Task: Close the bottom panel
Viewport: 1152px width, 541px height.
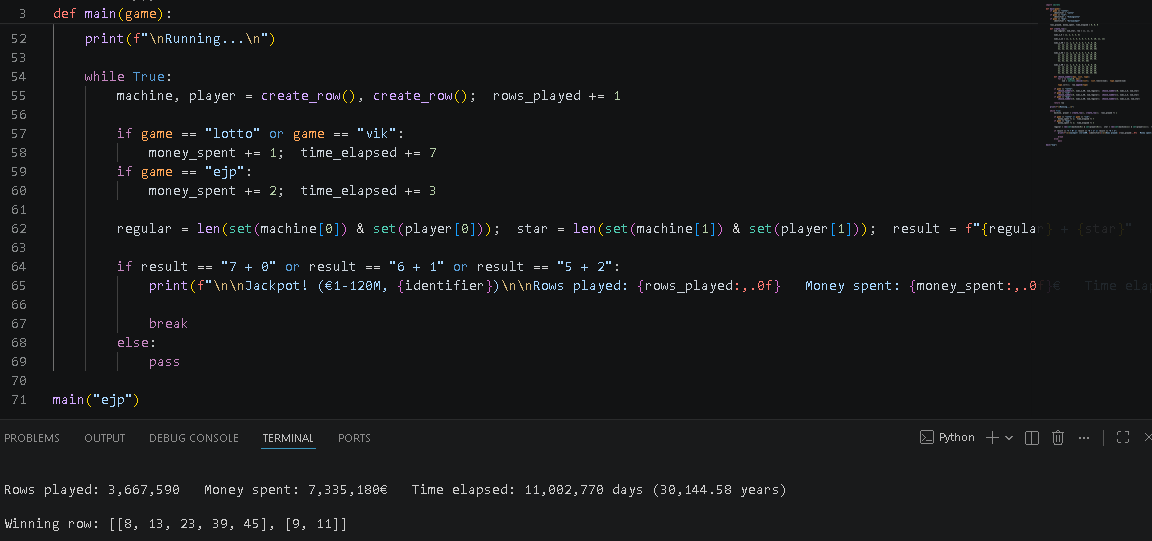Action: [1148, 437]
